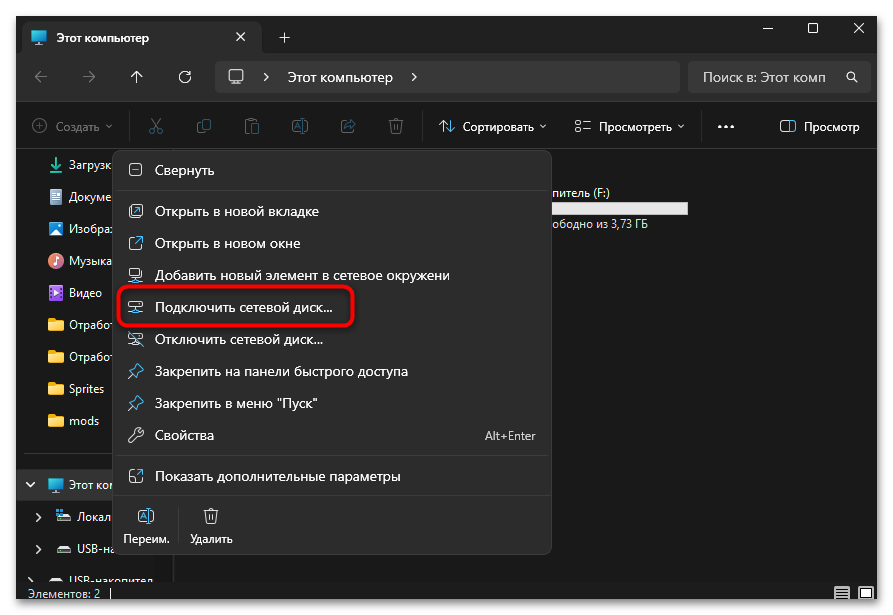Switch to large icons view in status bar
The height and width of the screenshot is (615, 893).
[x=866, y=593]
